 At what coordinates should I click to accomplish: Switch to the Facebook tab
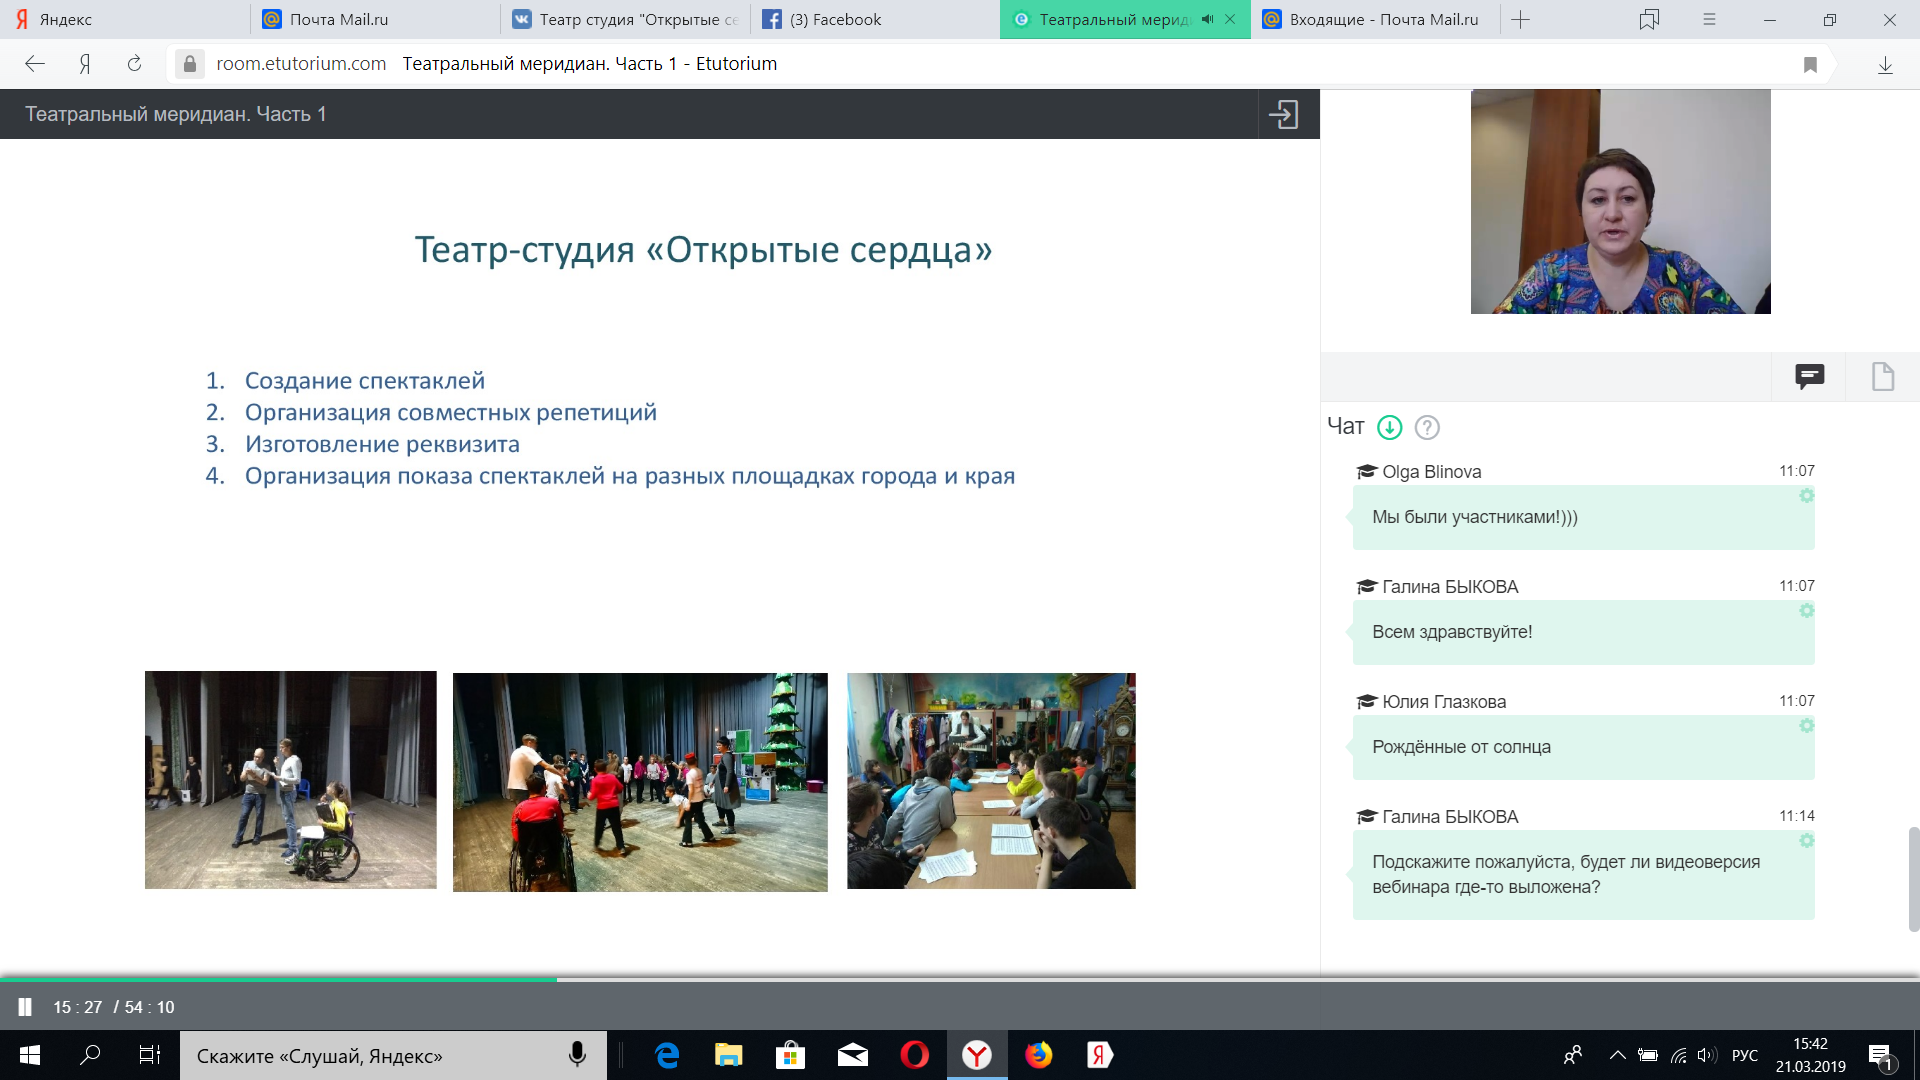pyautogui.click(x=835, y=19)
